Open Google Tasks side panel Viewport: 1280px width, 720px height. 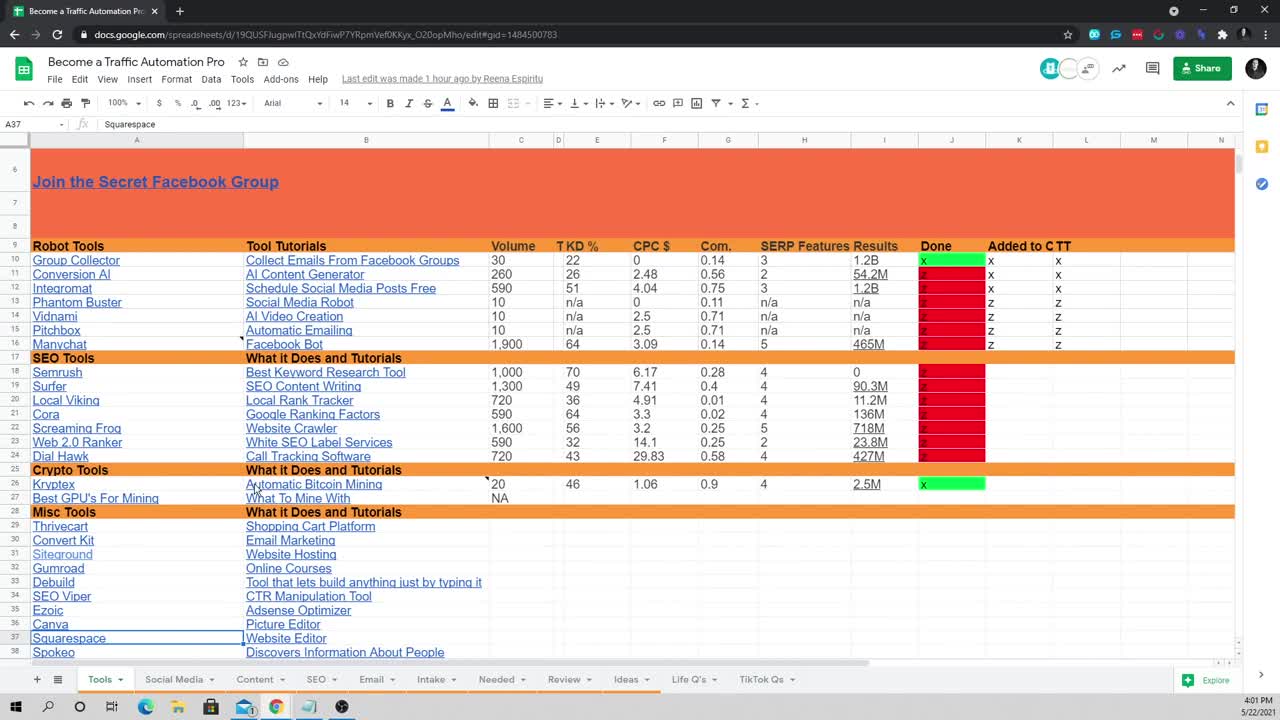coord(1261,184)
